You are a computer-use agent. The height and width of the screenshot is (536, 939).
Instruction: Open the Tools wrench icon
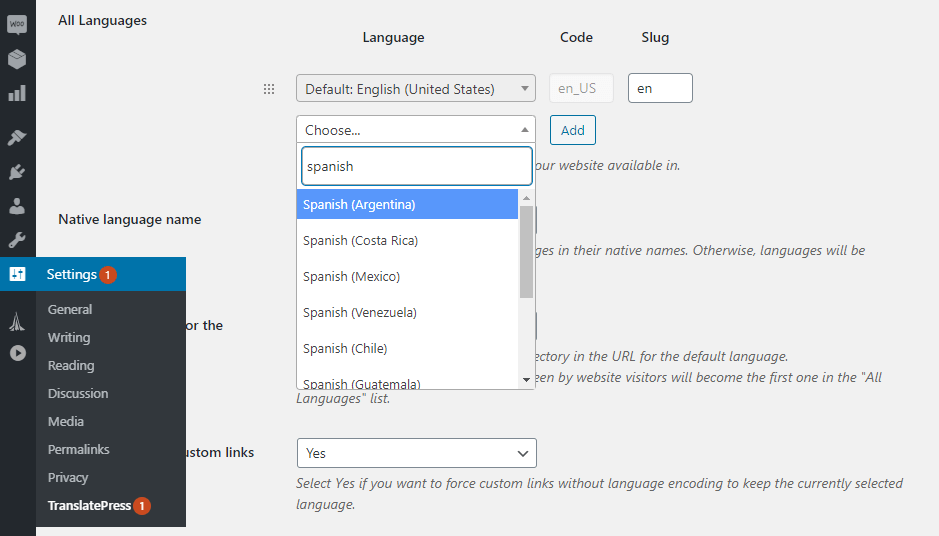[x=17, y=240]
